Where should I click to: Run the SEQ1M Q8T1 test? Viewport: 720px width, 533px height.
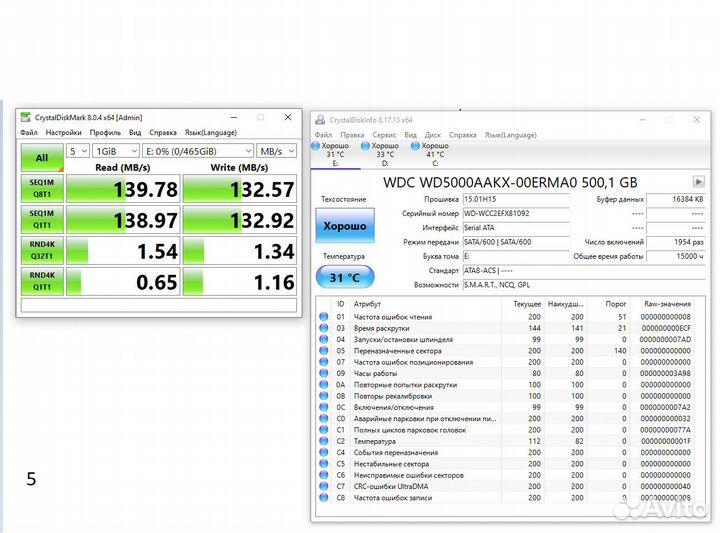(x=42, y=188)
